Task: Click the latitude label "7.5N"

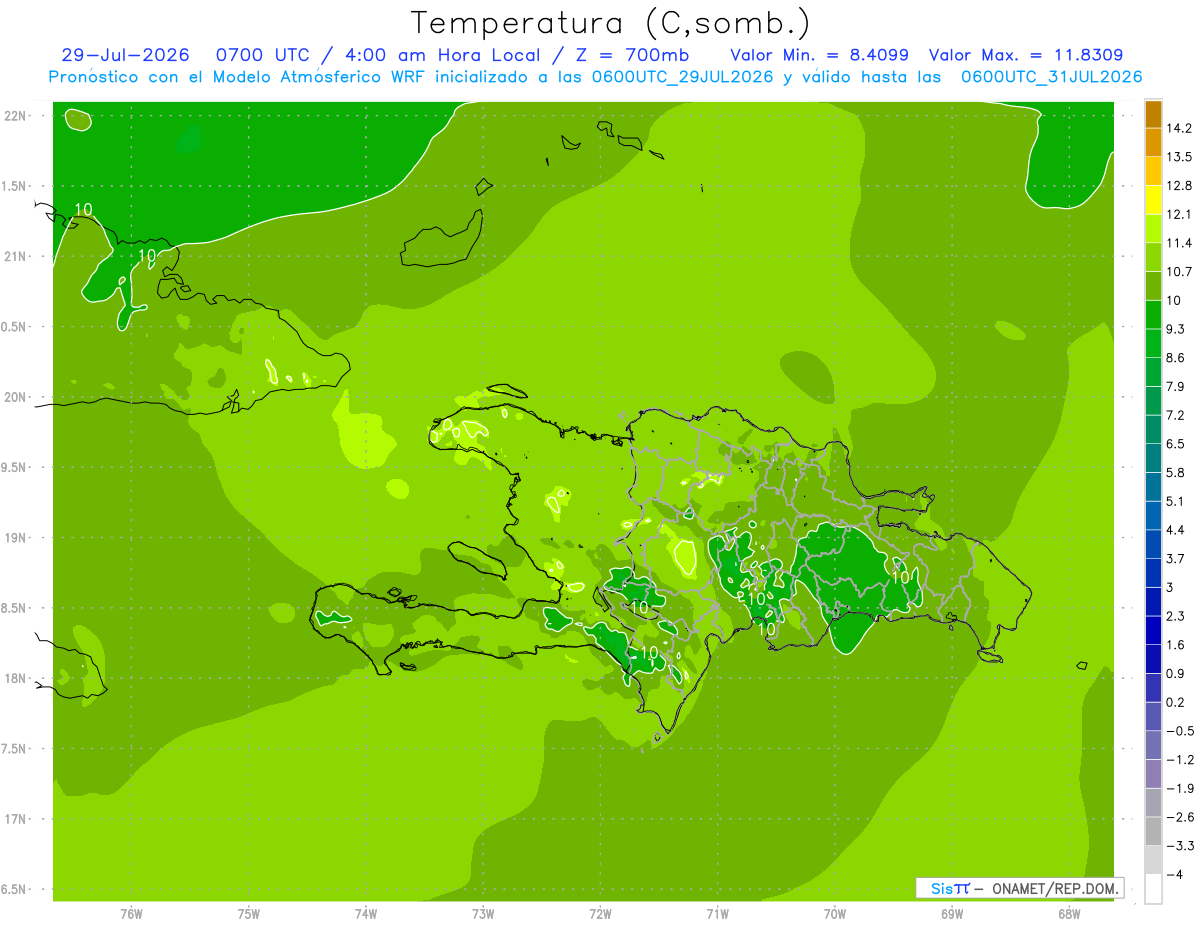Action: (15, 749)
